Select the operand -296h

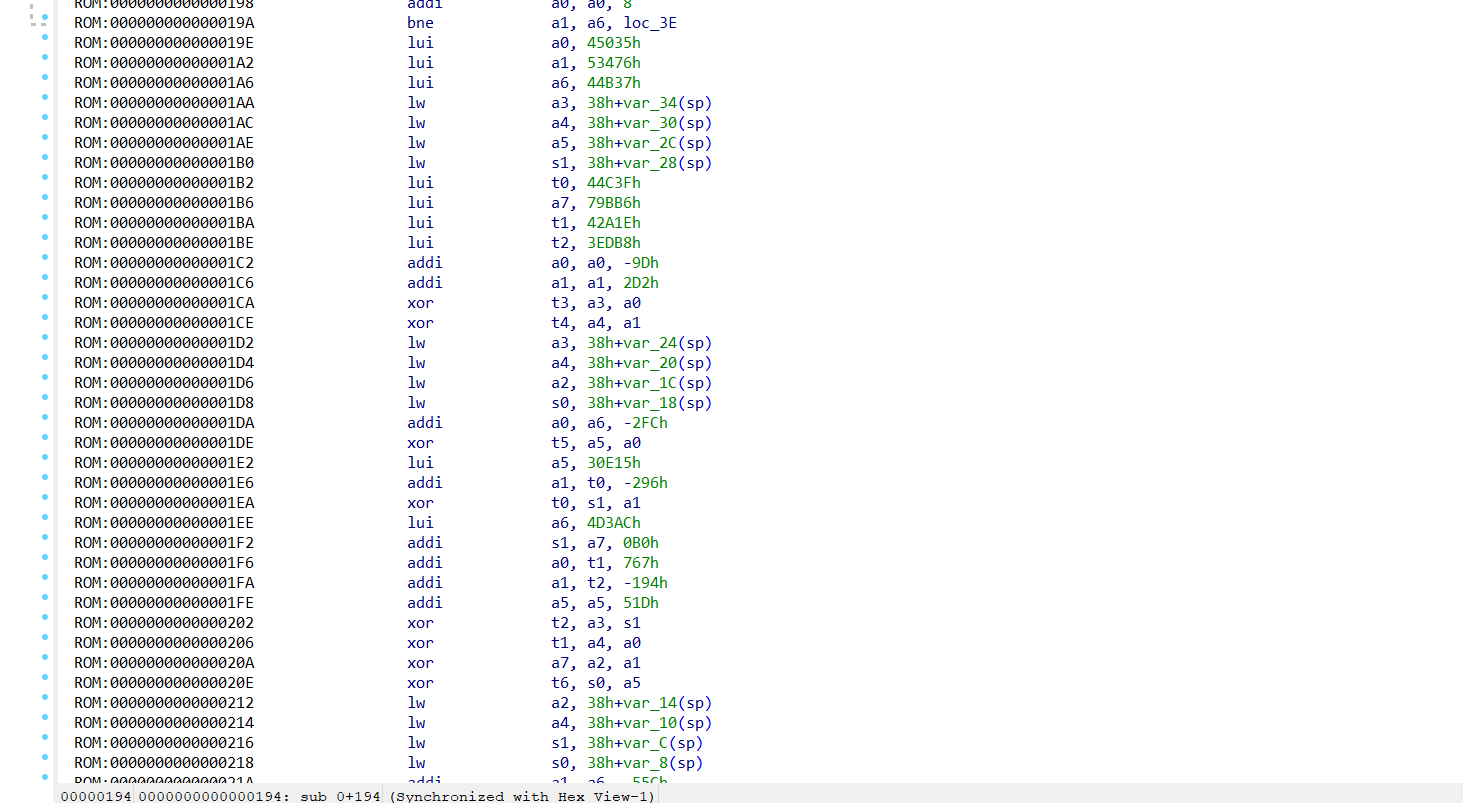644,483
